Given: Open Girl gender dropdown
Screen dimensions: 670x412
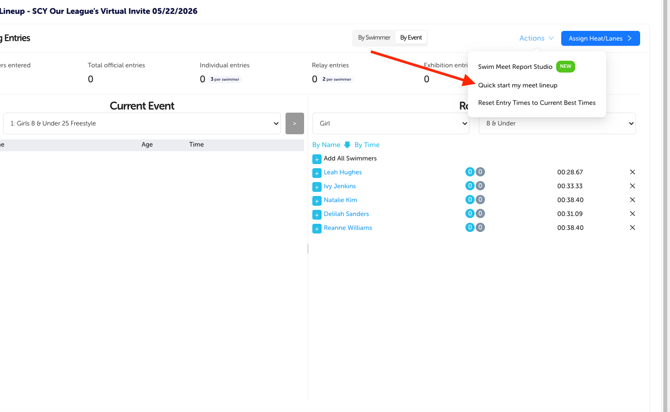Looking at the screenshot, I should coord(391,124).
